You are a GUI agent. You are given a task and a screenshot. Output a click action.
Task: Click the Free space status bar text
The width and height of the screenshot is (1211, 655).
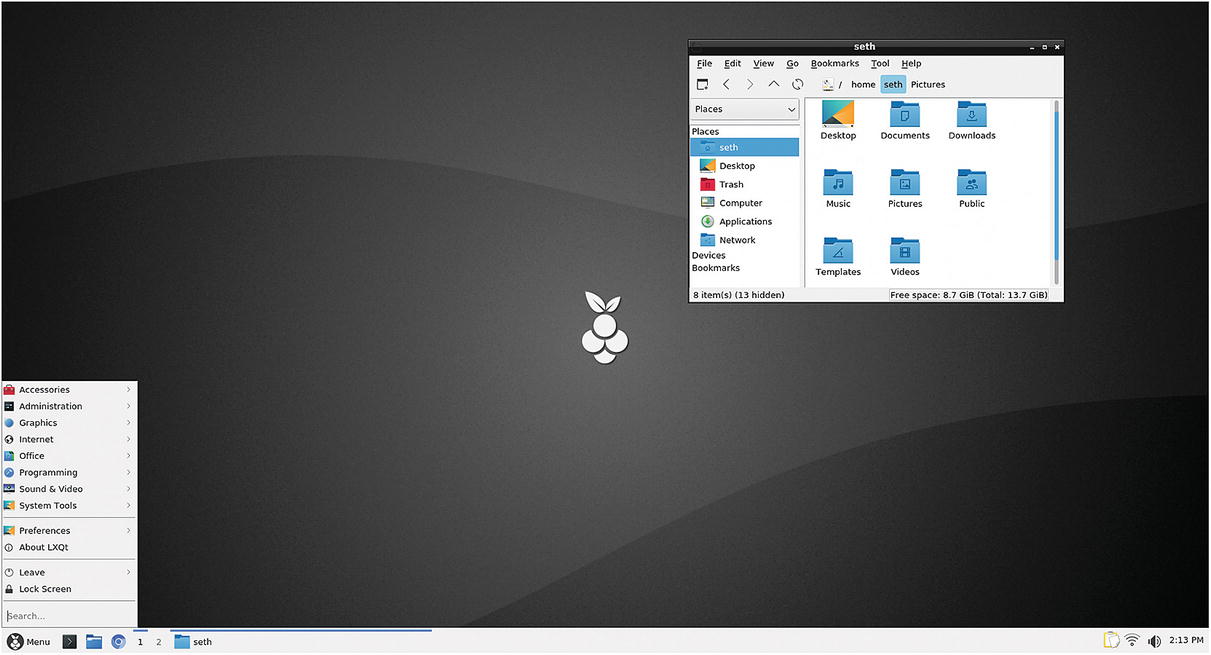[969, 295]
